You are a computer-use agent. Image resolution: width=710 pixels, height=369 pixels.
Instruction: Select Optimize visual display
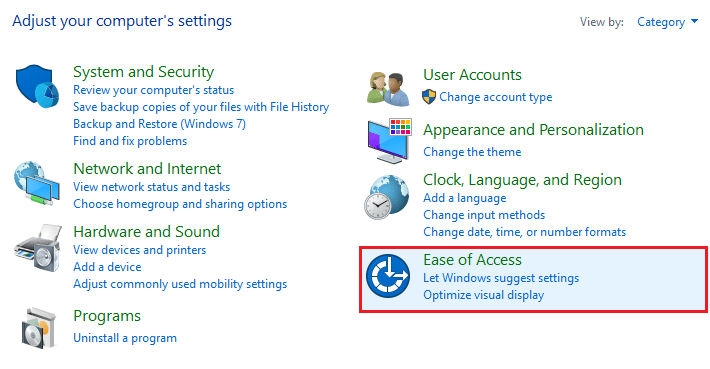point(484,295)
